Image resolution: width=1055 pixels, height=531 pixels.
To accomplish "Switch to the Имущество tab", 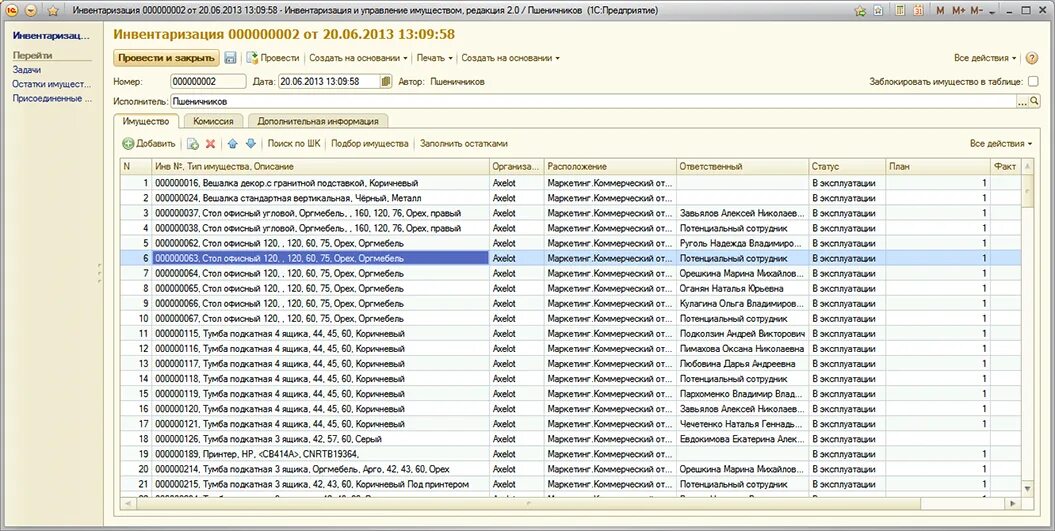I will point(146,121).
